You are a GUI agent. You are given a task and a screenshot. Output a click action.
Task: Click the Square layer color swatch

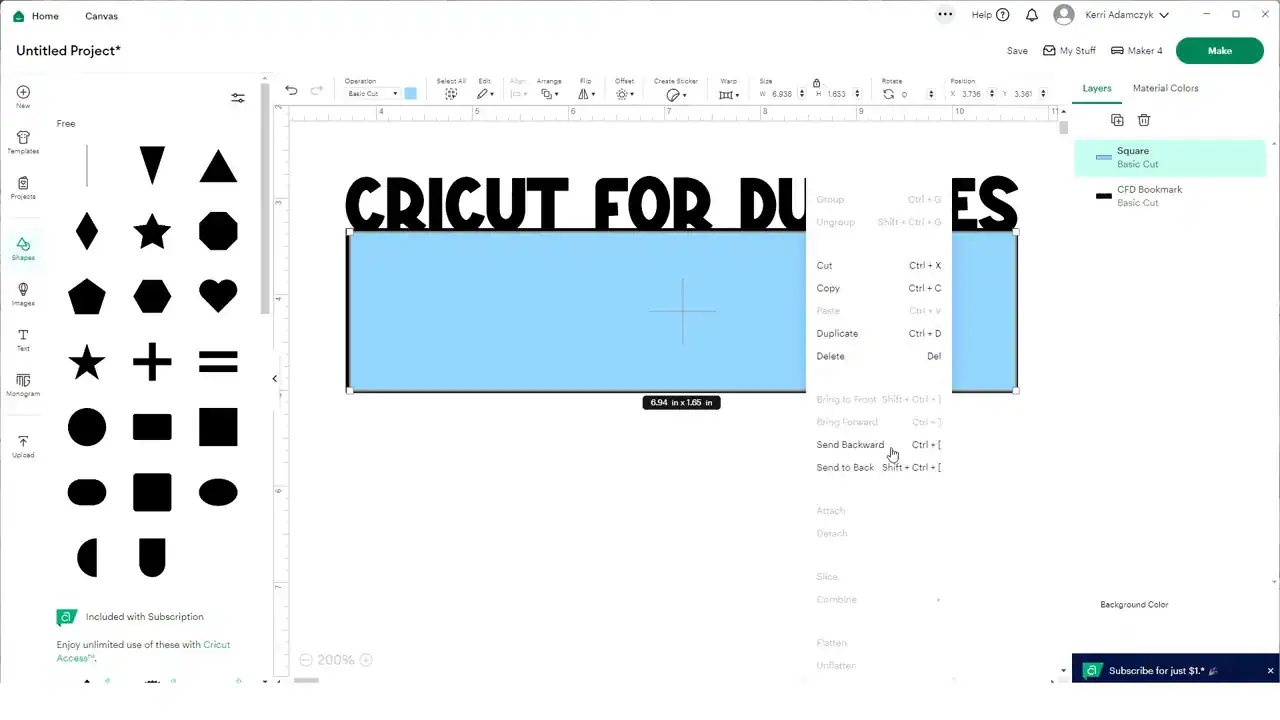pyautogui.click(x=1104, y=157)
